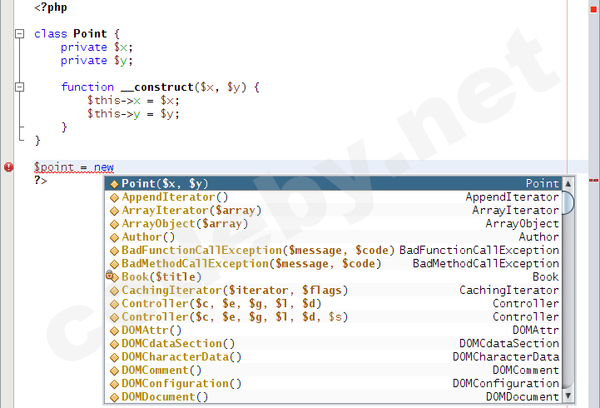Viewport: 600px width, 408px height.
Task: Click the red error icon in the gutter
Action: pos(8,167)
